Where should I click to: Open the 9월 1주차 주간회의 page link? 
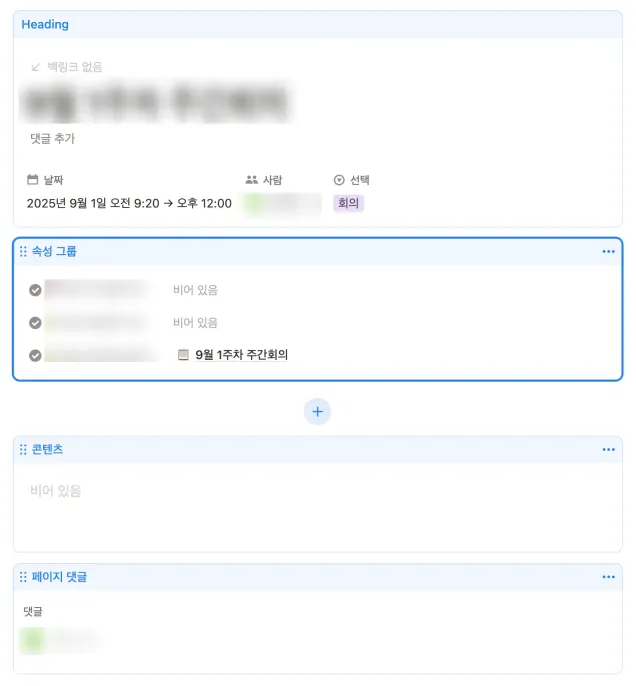[x=241, y=355]
